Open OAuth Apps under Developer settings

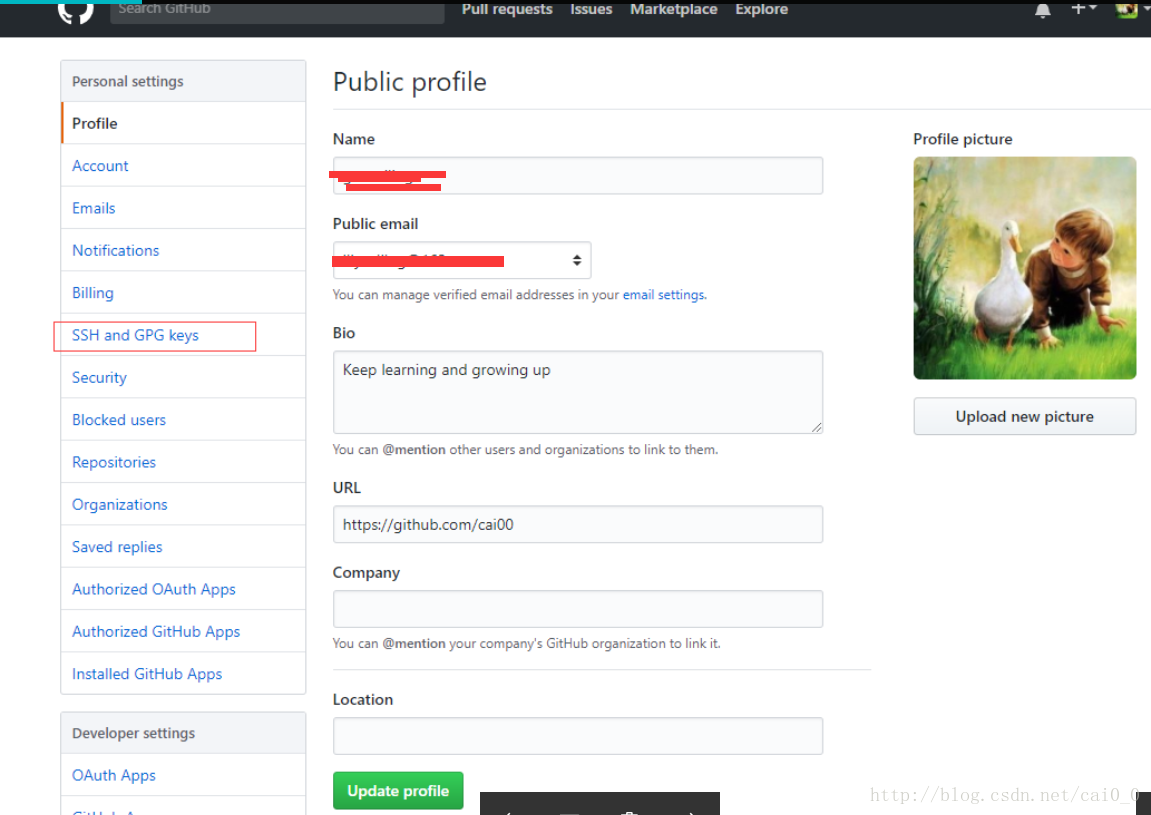coord(184,775)
